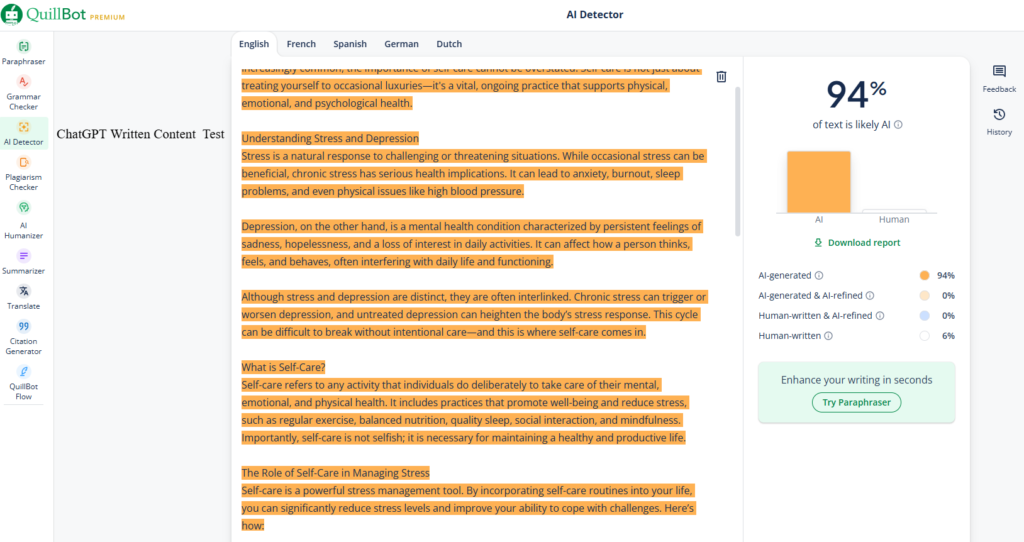This screenshot has width=1024, height=542.
Task: Open the Citation Generator tool
Action: pyautogui.click(x=24, y=337)
